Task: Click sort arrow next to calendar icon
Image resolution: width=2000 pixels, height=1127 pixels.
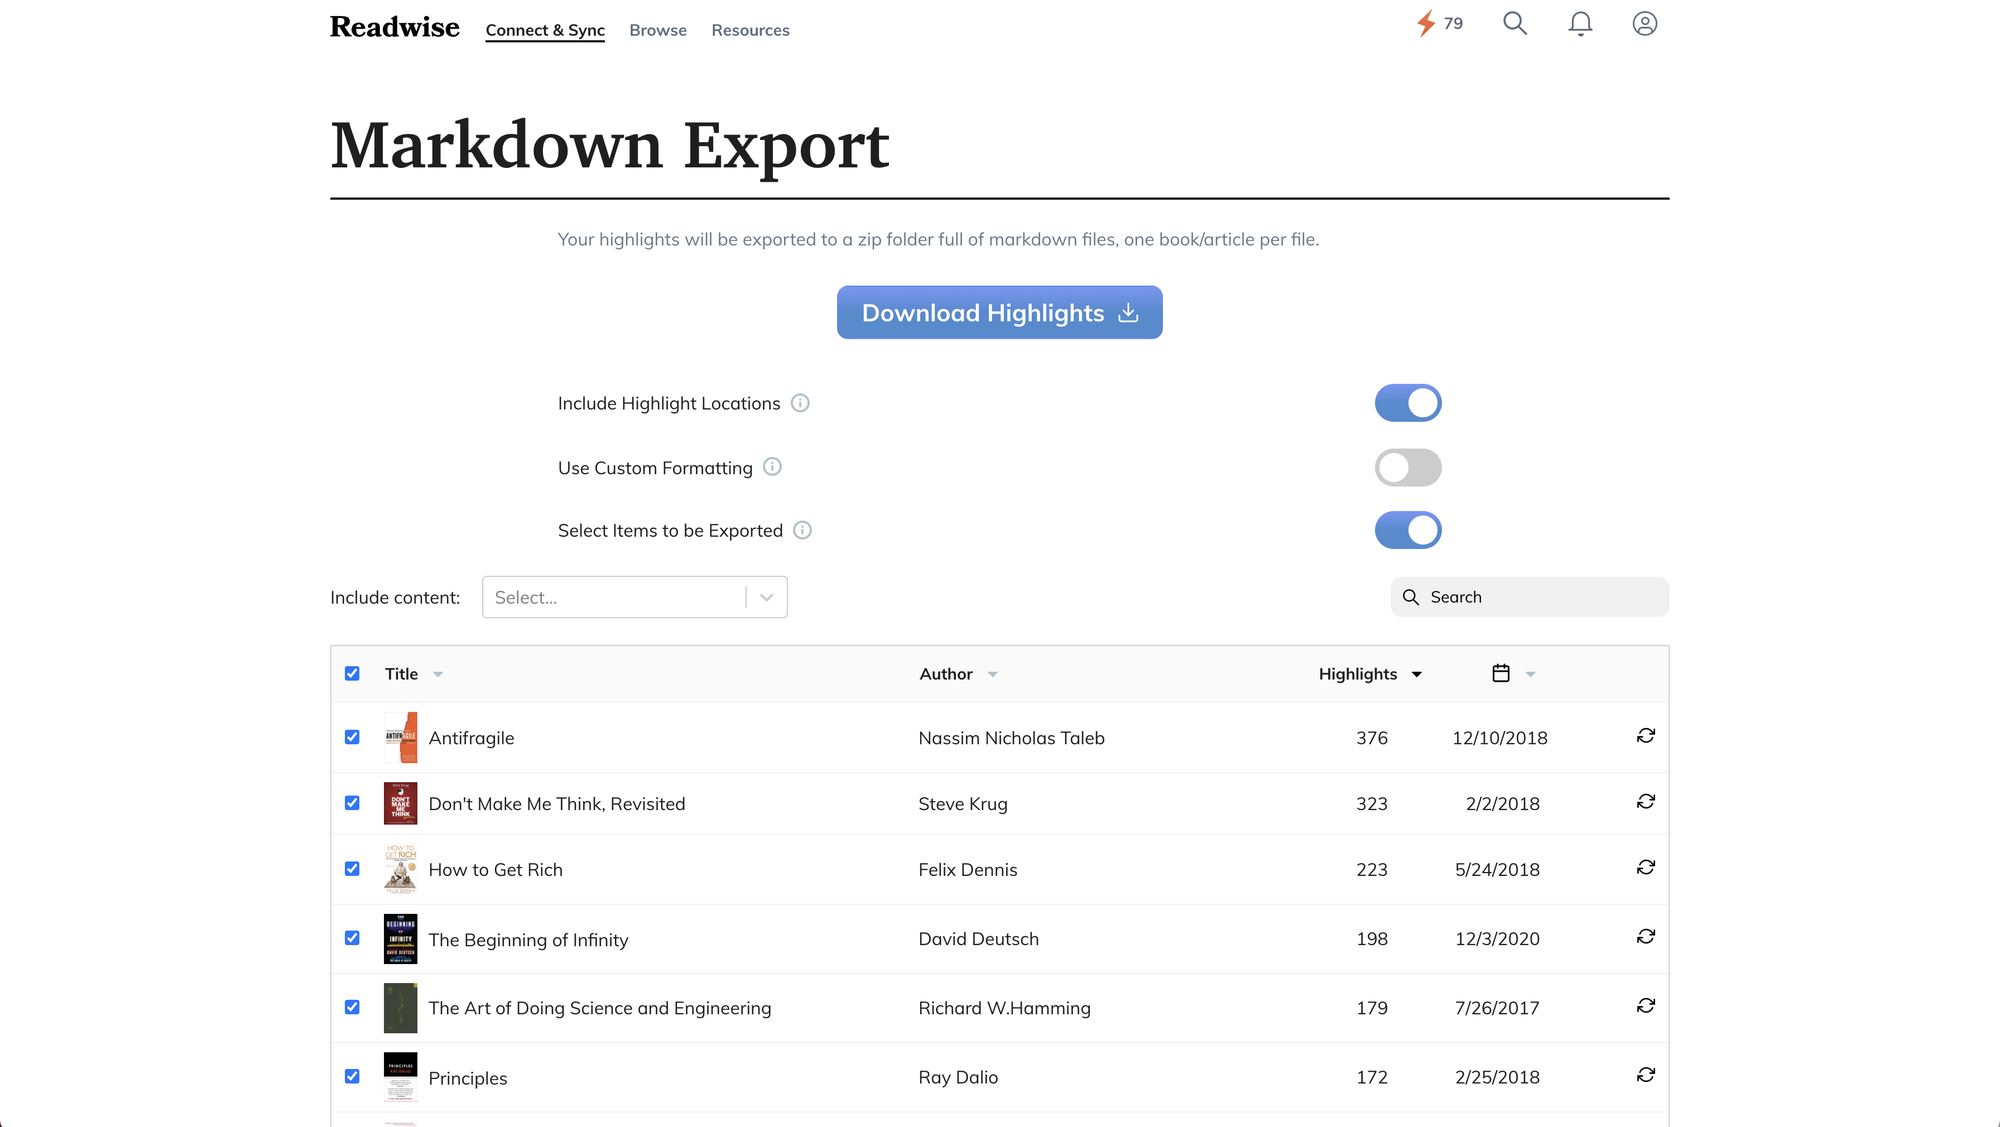Action: pos(1530,675)
